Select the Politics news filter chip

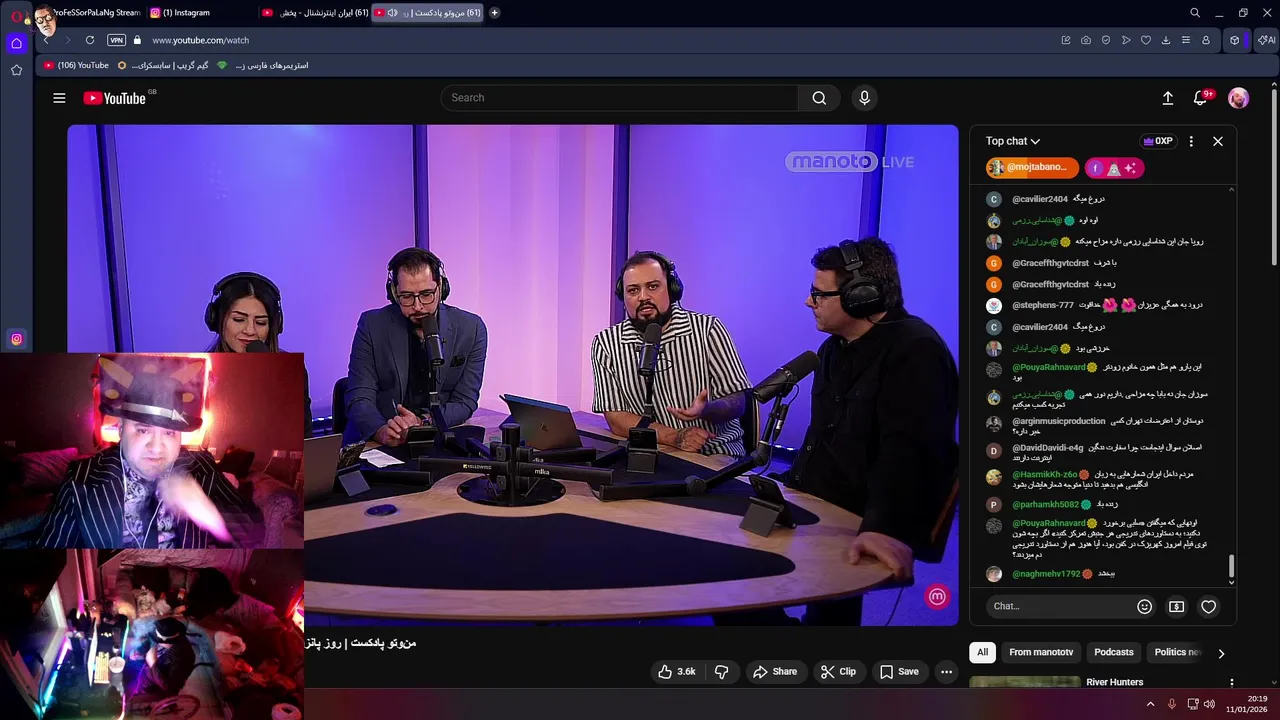click(1176, 652)
